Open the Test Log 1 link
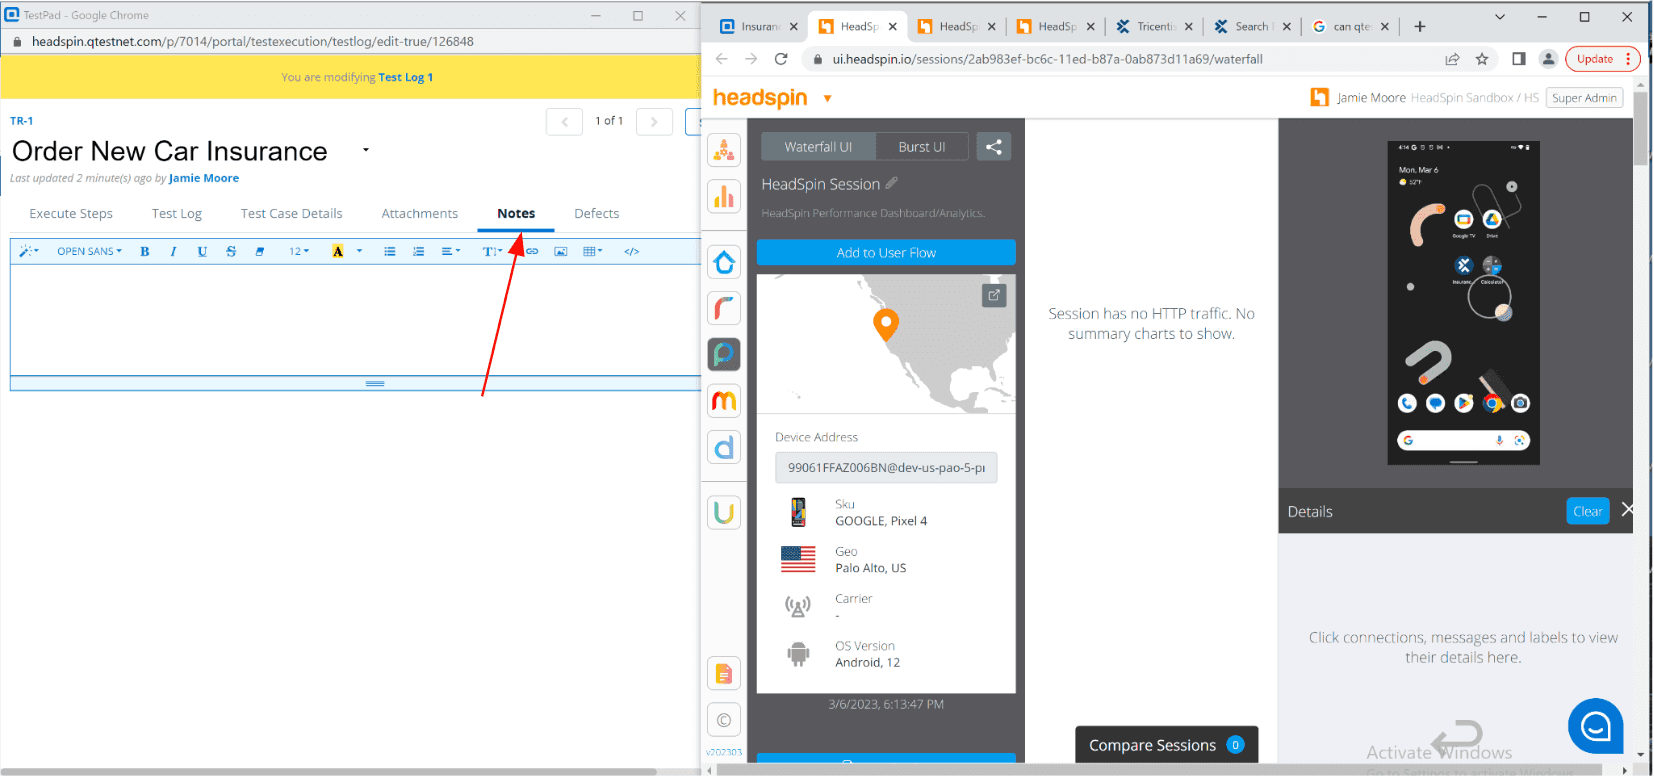The width and height of the screenshot is (1654, 778). tap(405, 78)
